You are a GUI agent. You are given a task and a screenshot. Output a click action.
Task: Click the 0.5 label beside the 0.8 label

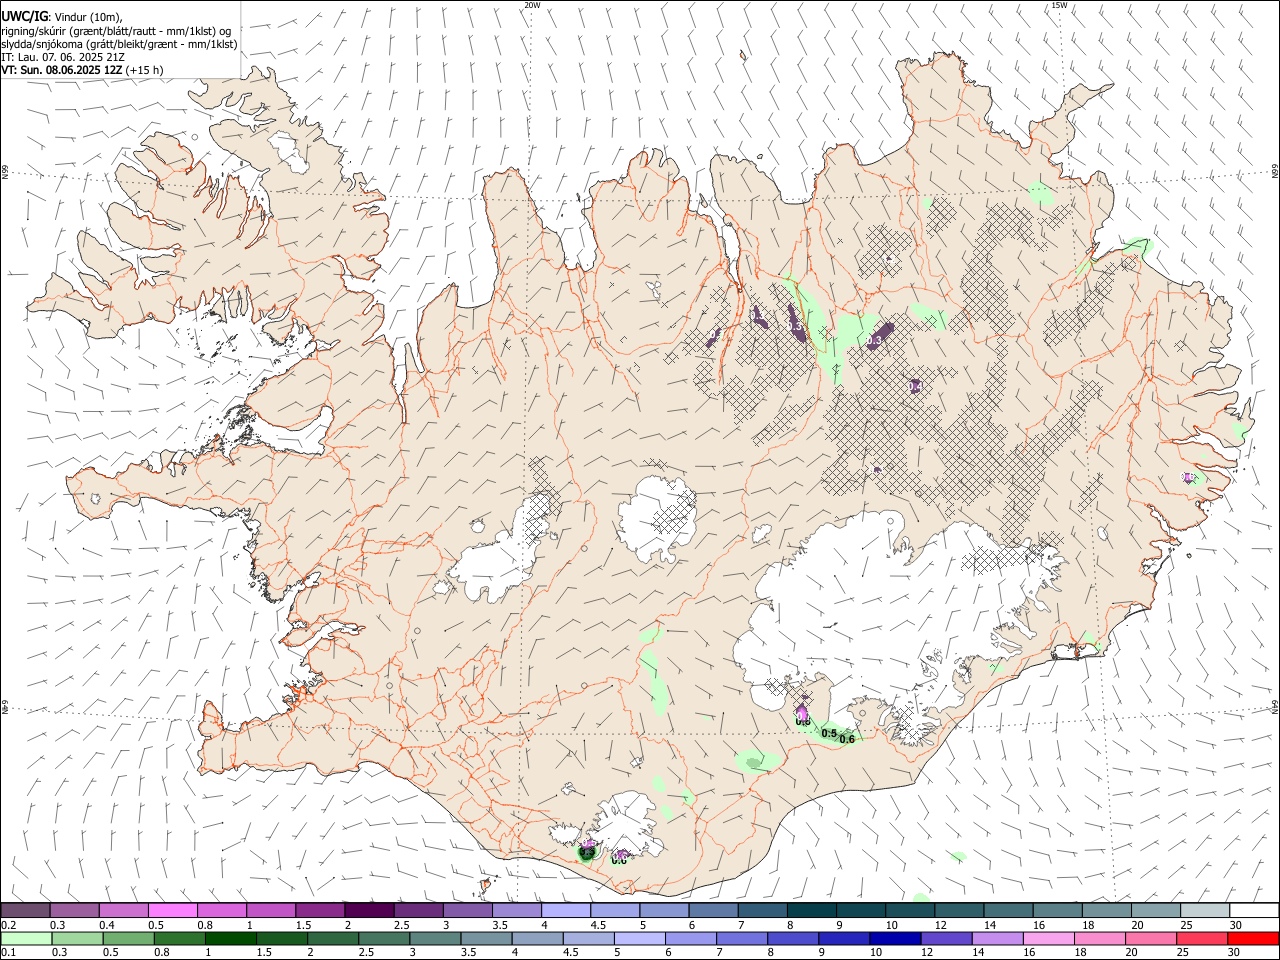[829, 734]
